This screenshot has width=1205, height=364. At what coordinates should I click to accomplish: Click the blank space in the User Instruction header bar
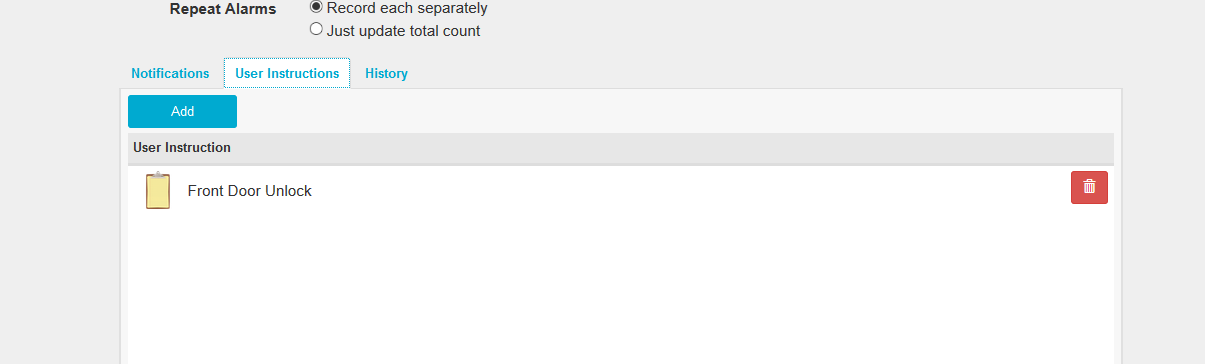670,148
